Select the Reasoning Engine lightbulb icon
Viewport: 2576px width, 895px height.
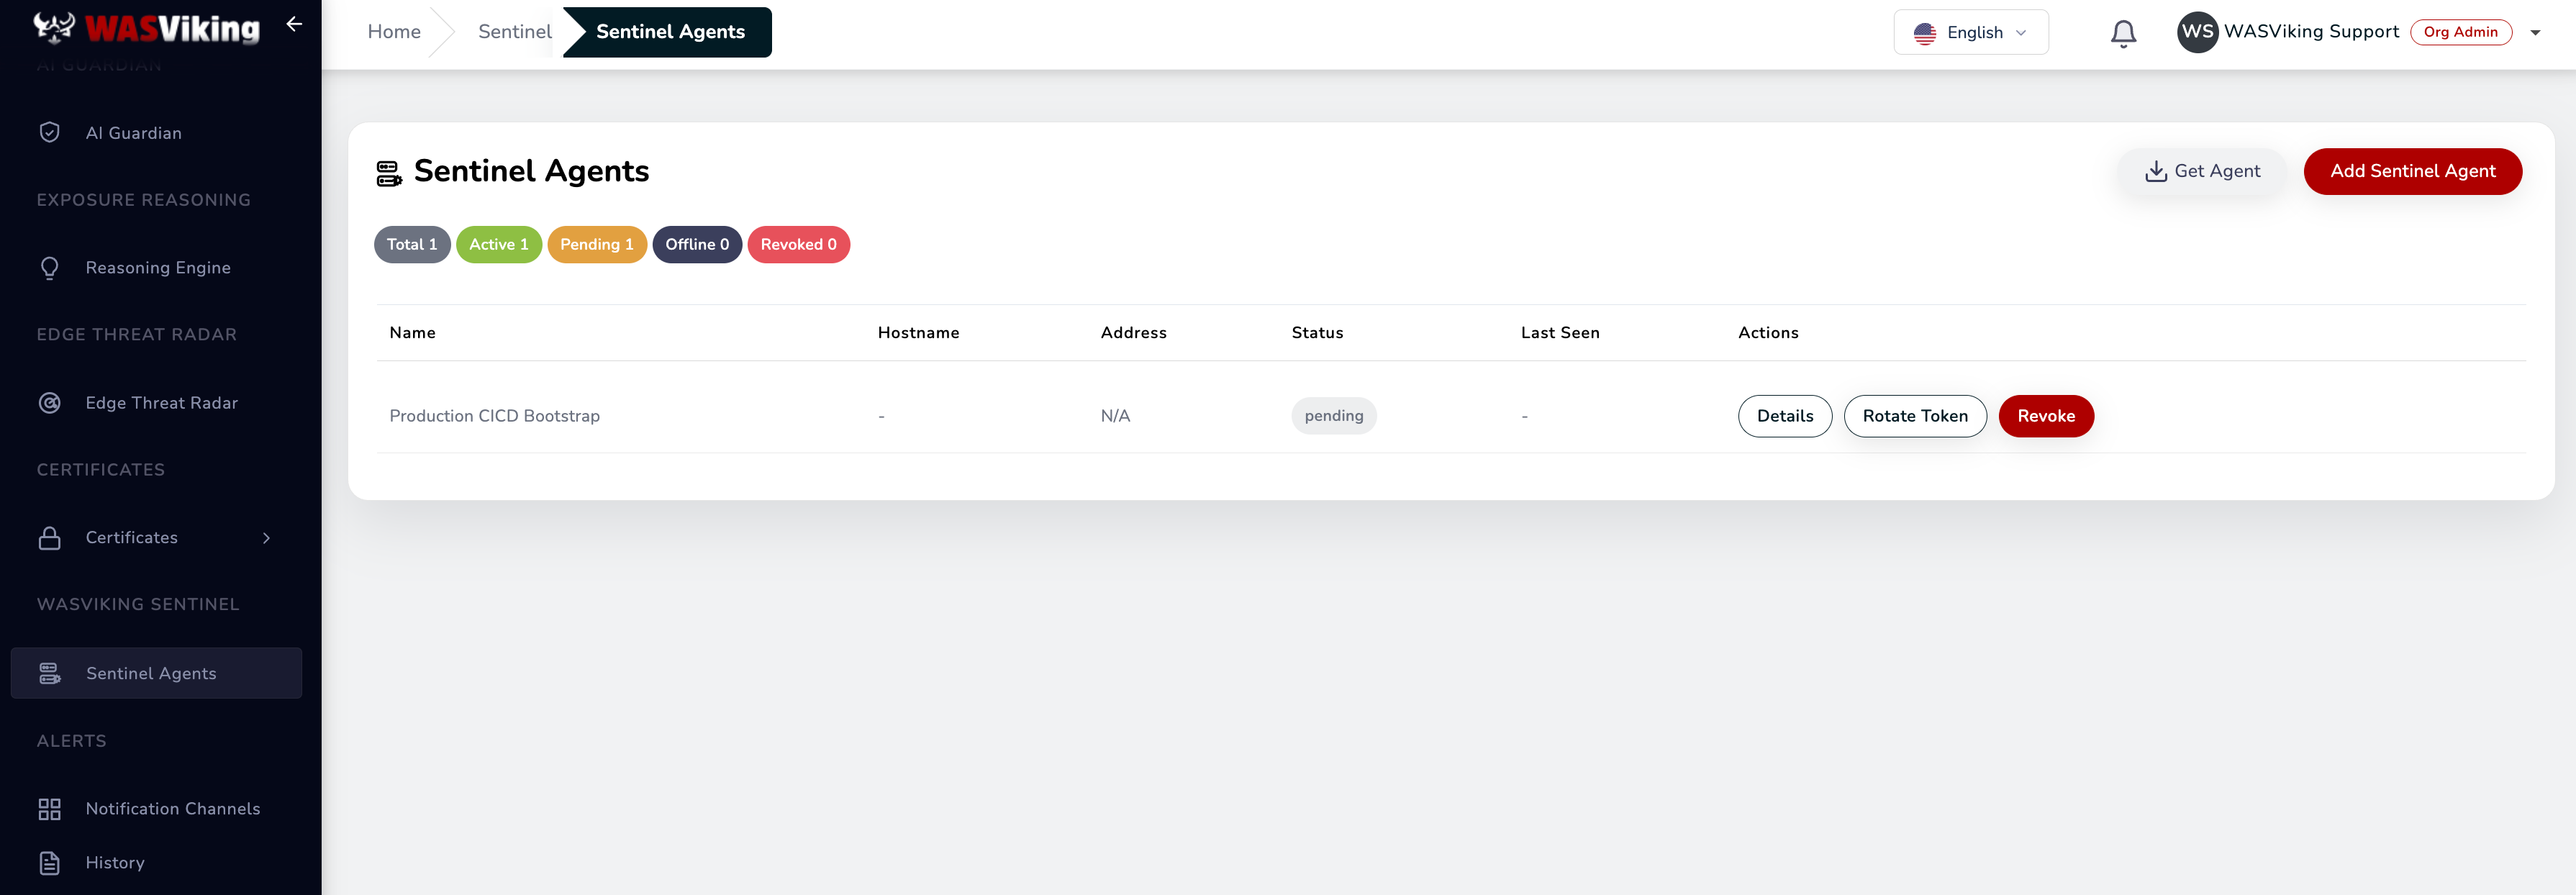click(x=50, y=268)
